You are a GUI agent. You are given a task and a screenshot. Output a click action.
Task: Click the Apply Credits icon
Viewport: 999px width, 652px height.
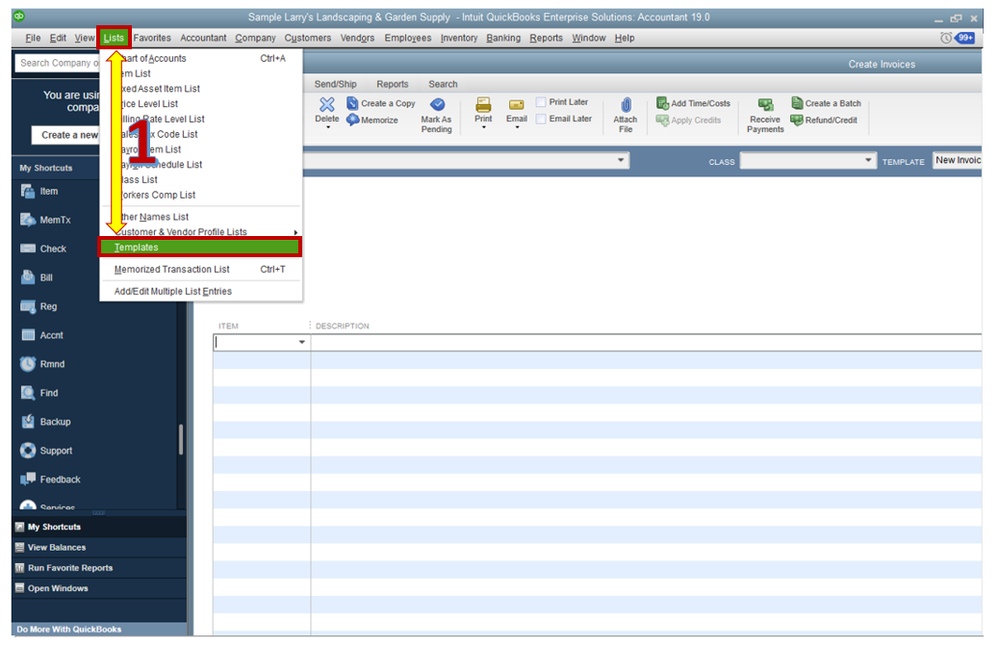click(x=663, y=120)
